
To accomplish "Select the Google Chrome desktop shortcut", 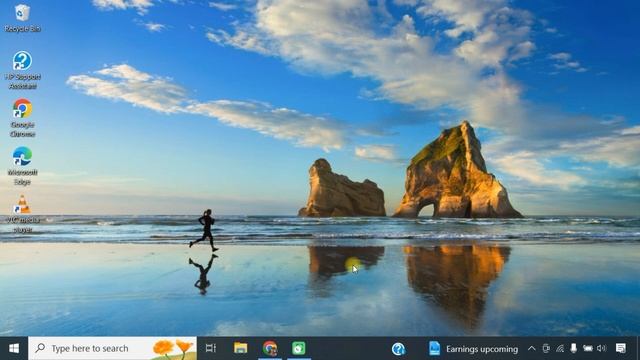I will coord(22,118).
